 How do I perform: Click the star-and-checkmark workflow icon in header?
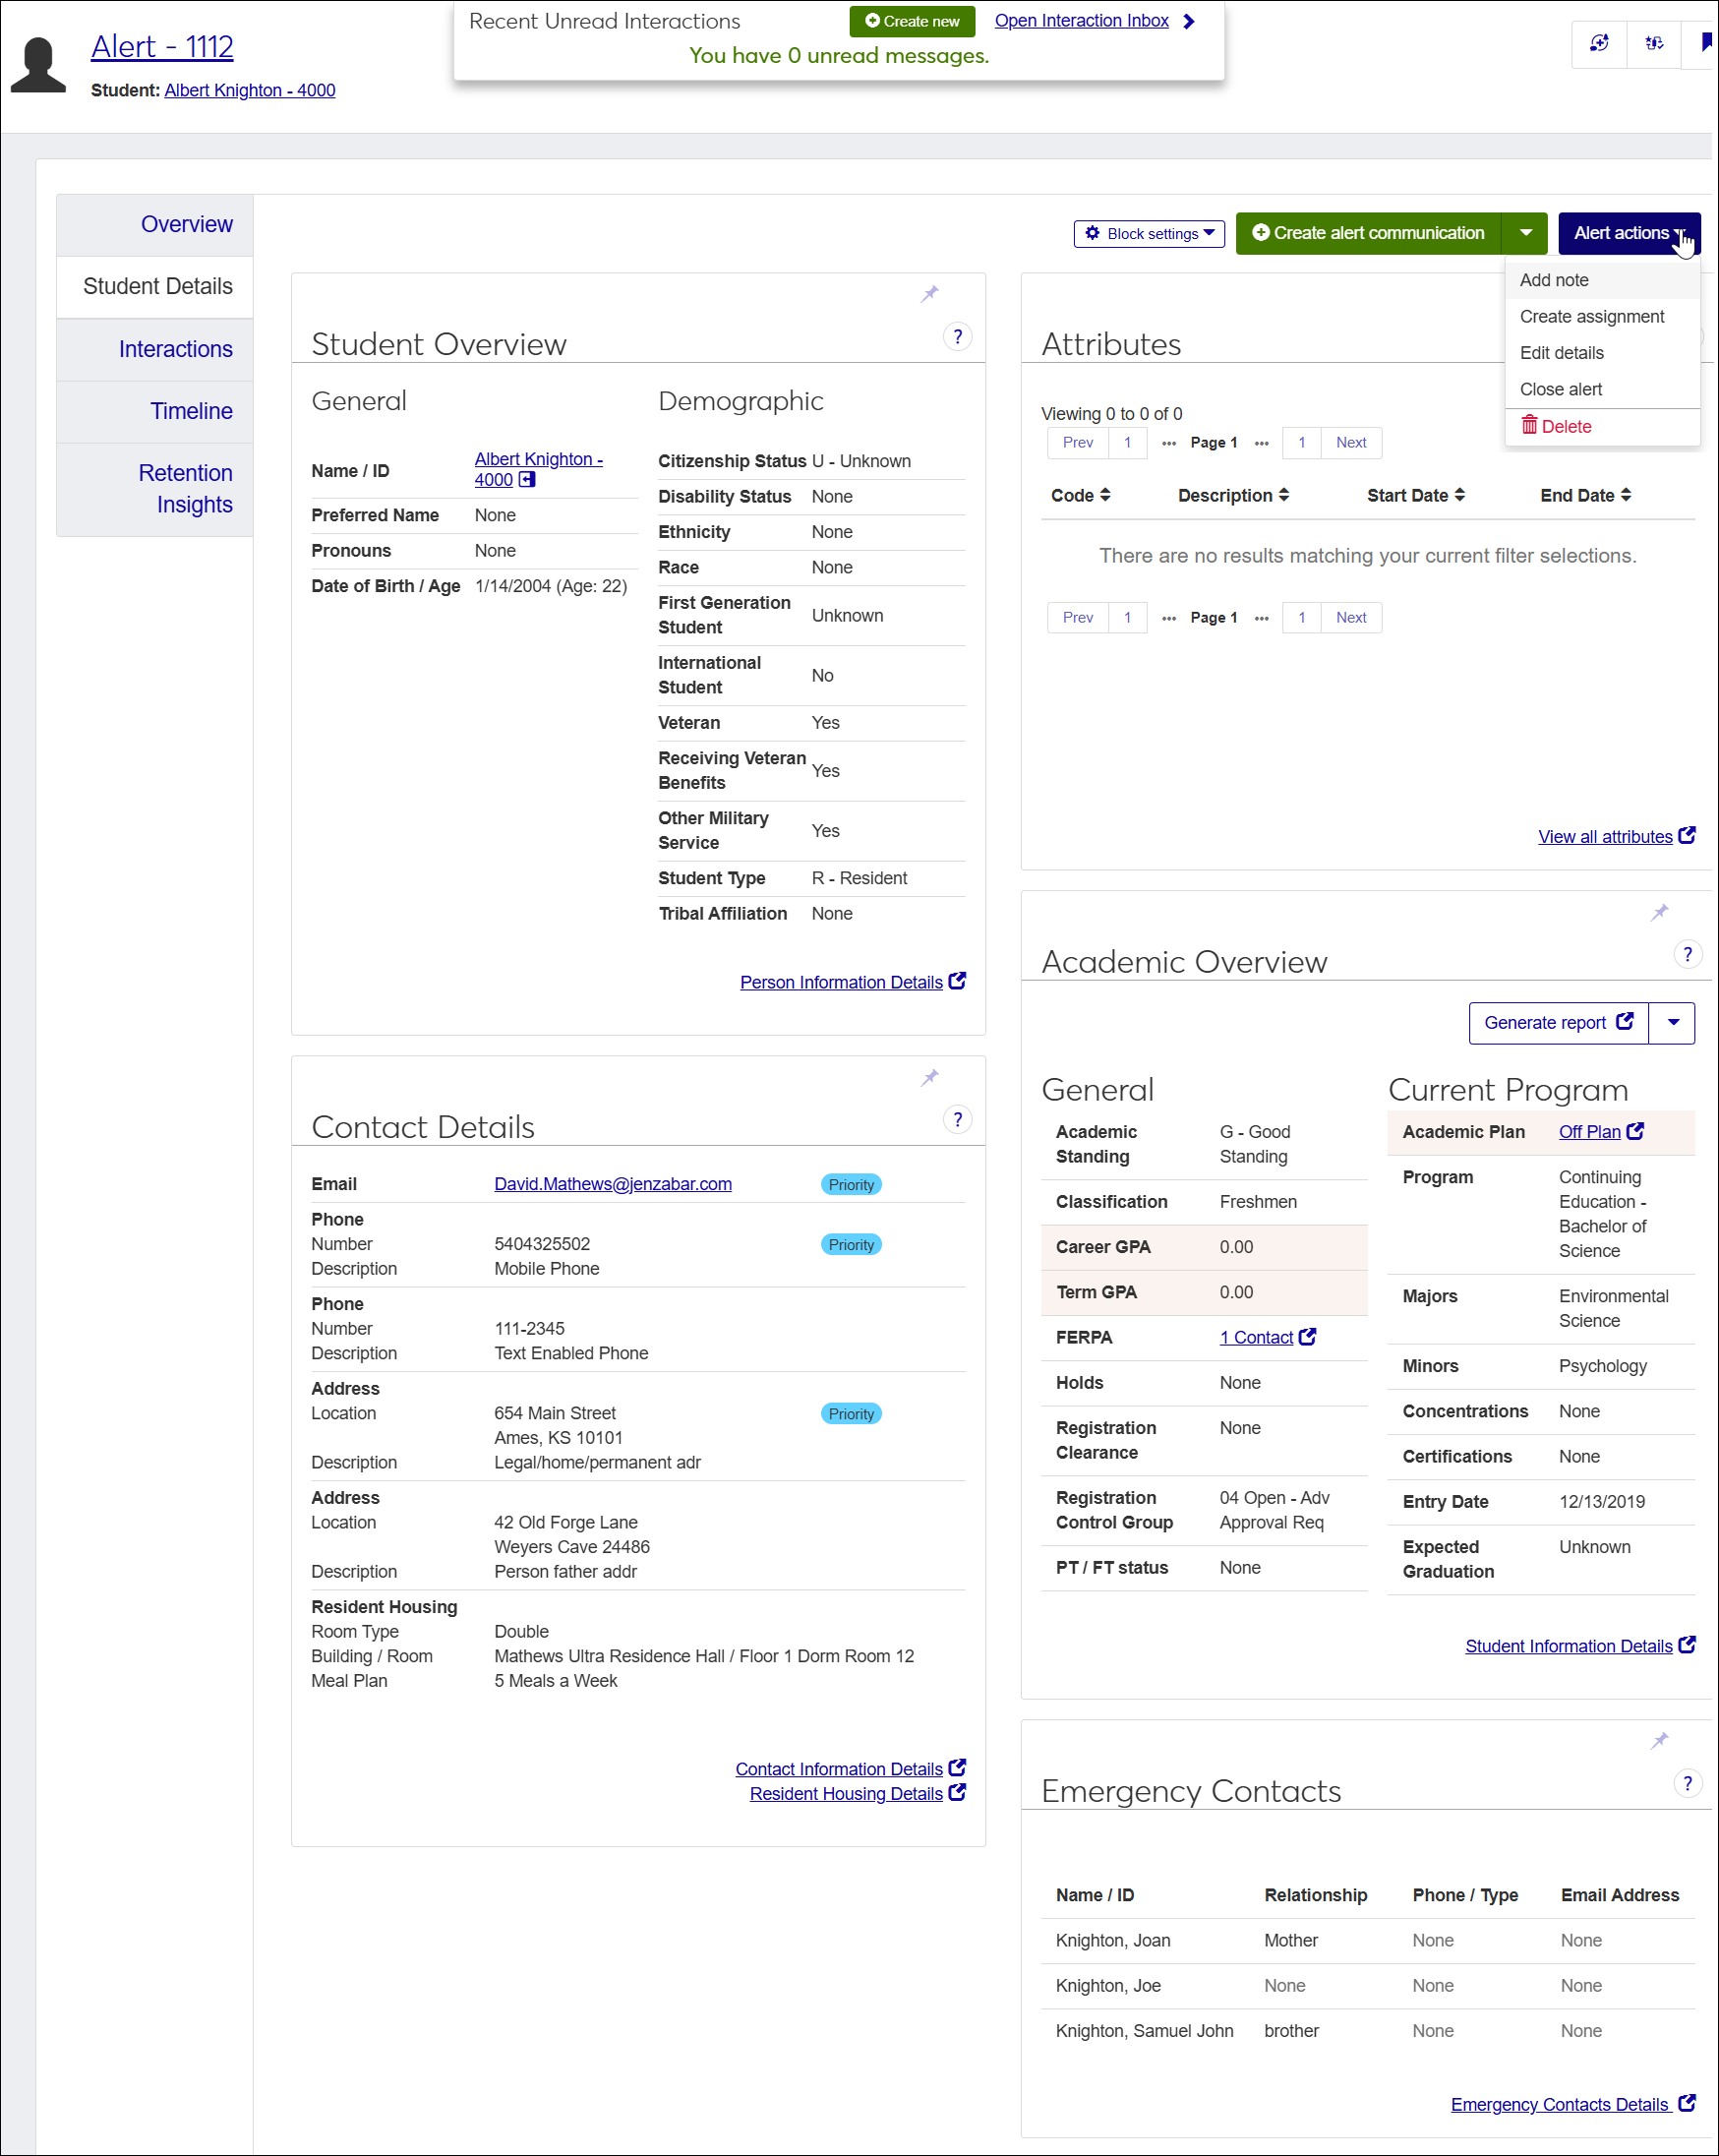coord(1654,43)
